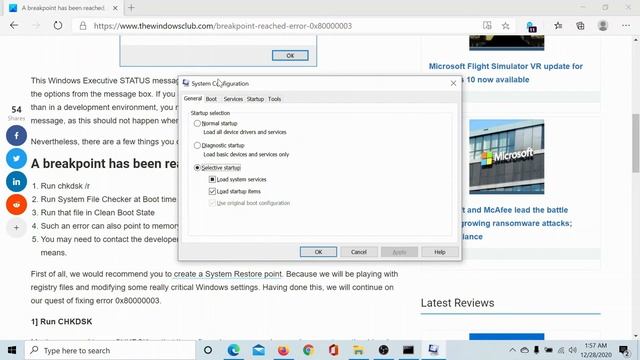Viewport: 640px width, 360px height.
Task: Click Cancel in System Configuration dialog
Action: (x=359, y=252)
